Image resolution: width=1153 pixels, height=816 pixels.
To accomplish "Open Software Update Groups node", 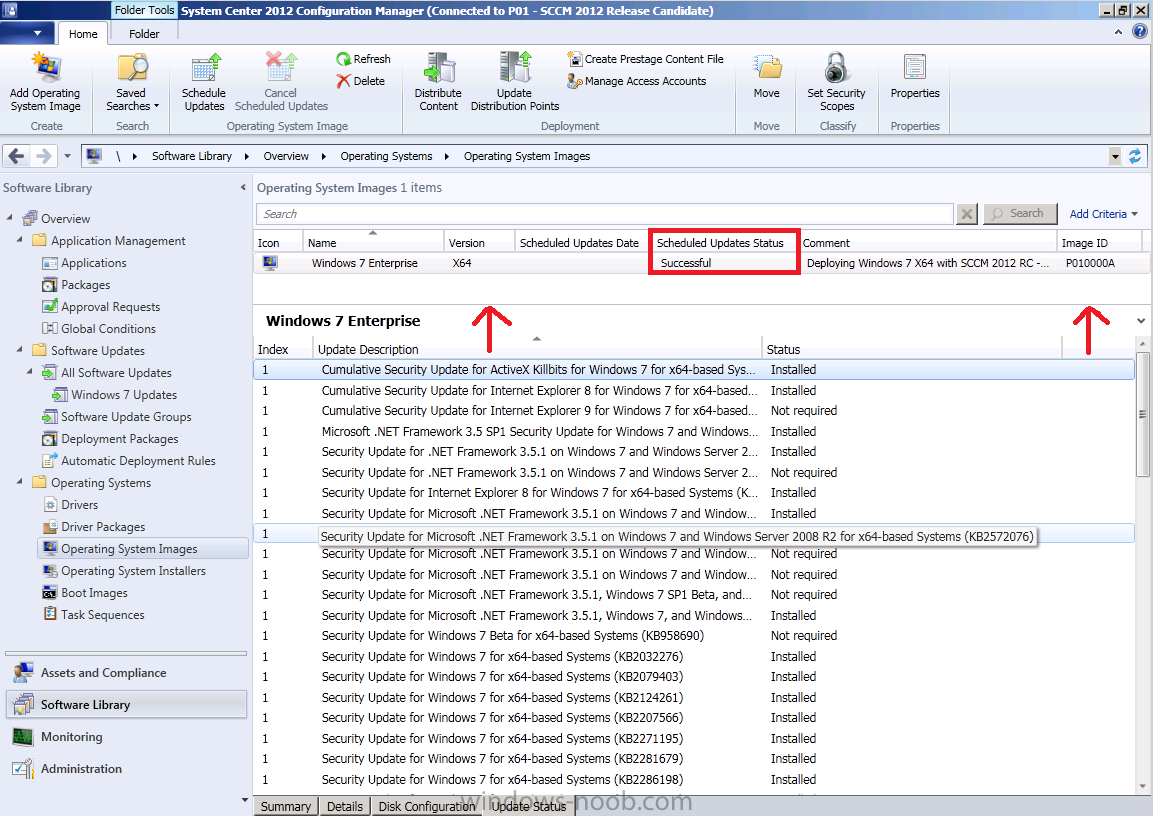I will pos(116,417).
